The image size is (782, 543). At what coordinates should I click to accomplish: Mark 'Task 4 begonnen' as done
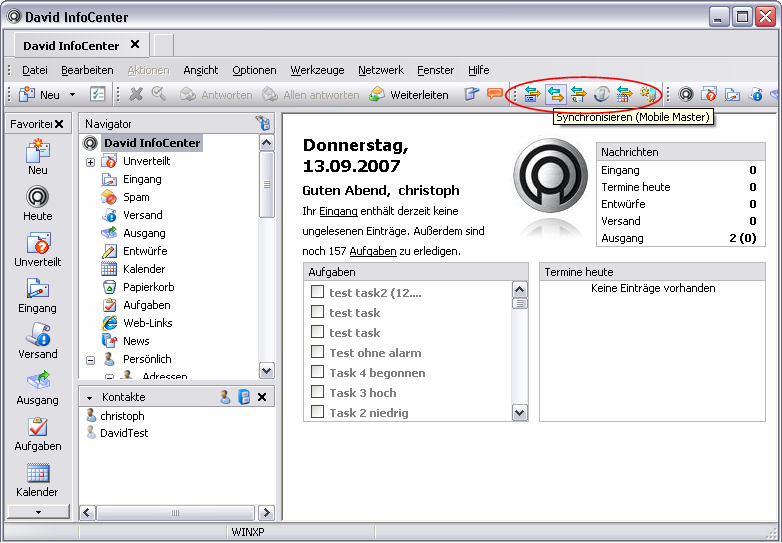(317, 372)
